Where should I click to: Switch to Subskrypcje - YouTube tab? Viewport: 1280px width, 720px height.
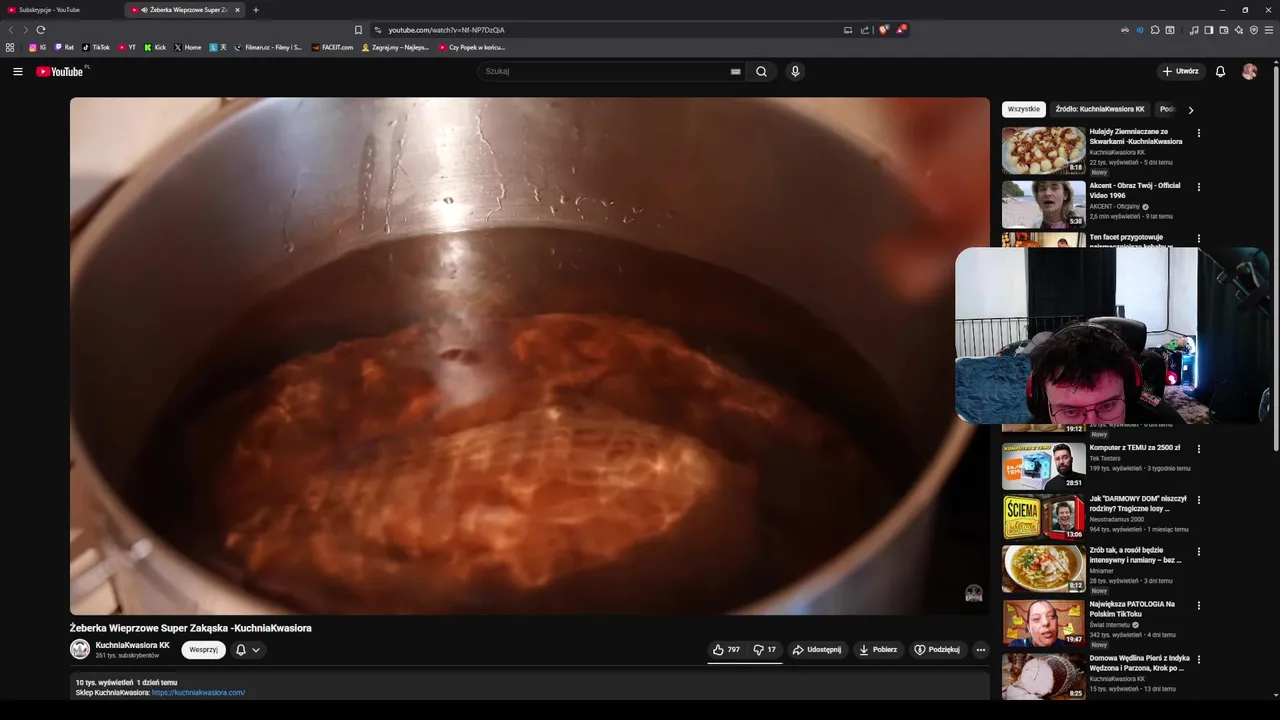point(60,10)
